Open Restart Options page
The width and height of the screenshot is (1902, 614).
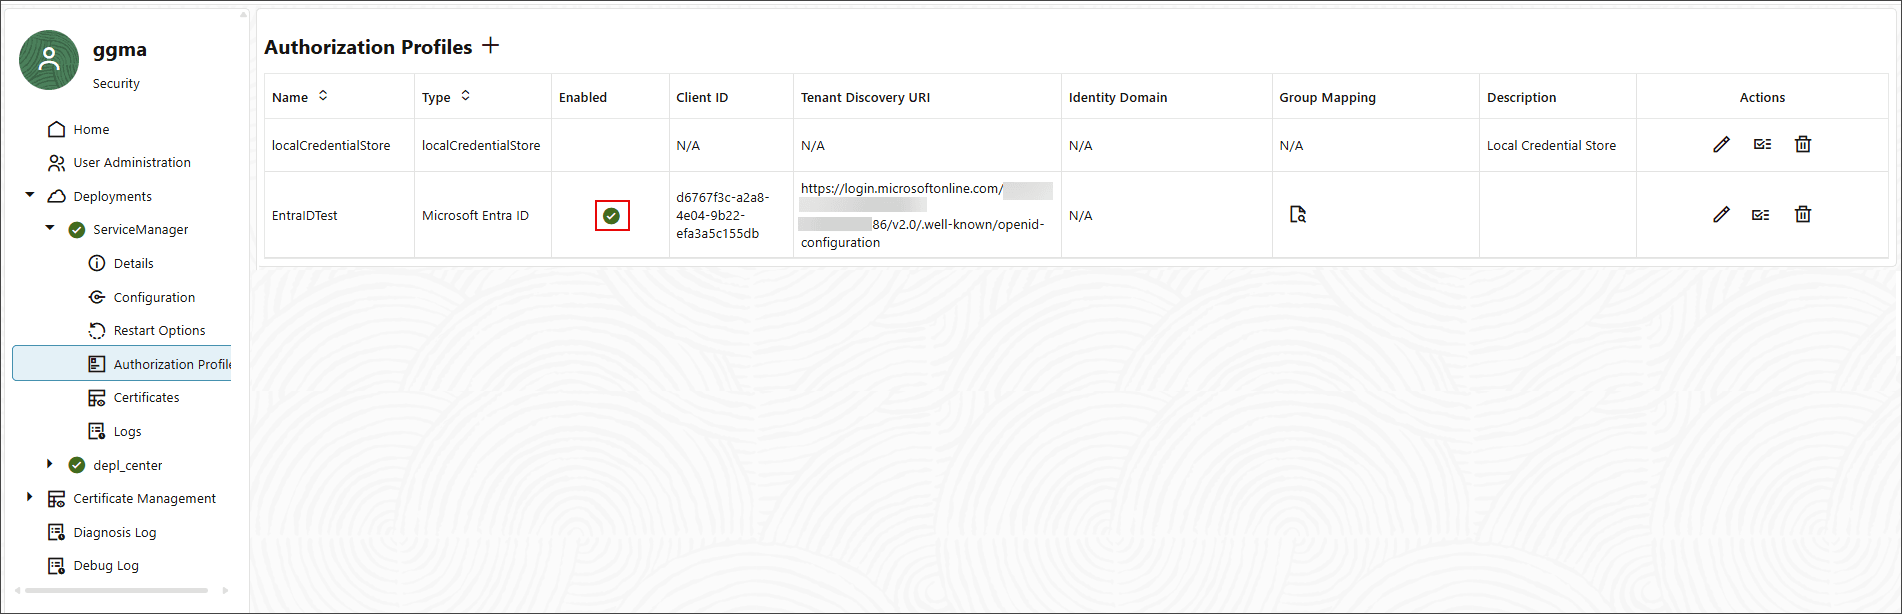(159, 331)
